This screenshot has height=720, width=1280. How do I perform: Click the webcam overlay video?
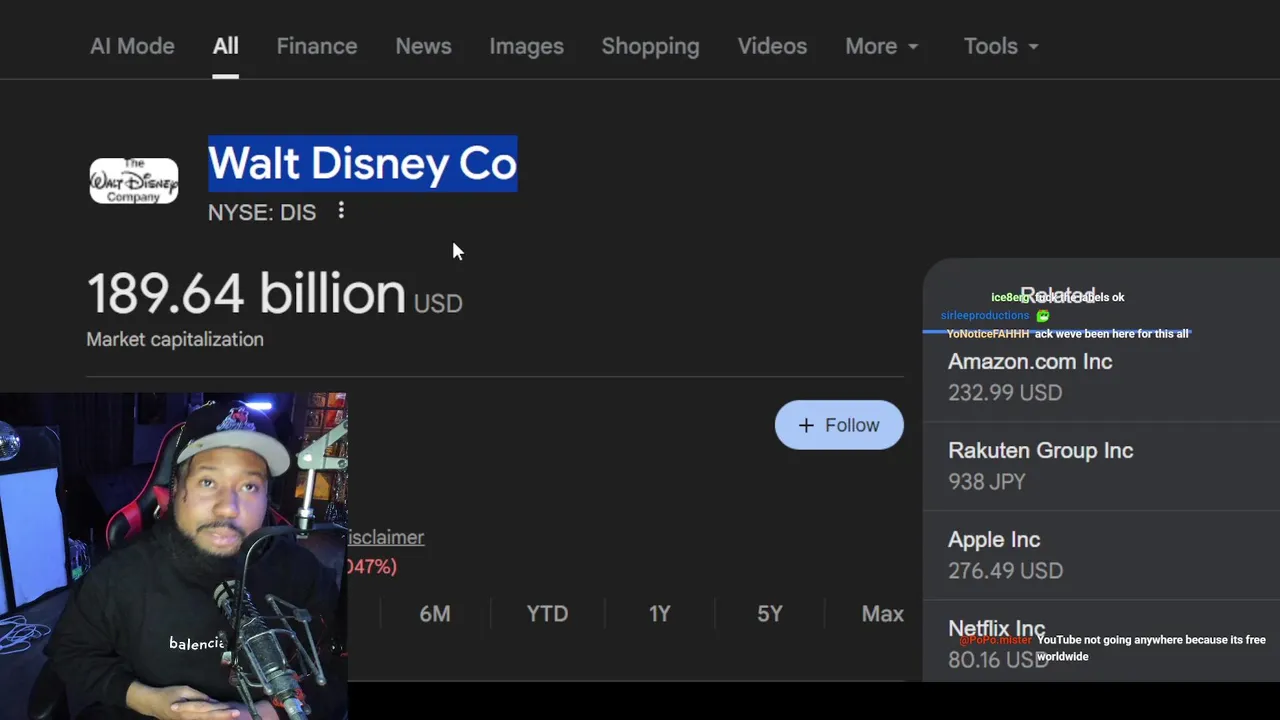174,556
